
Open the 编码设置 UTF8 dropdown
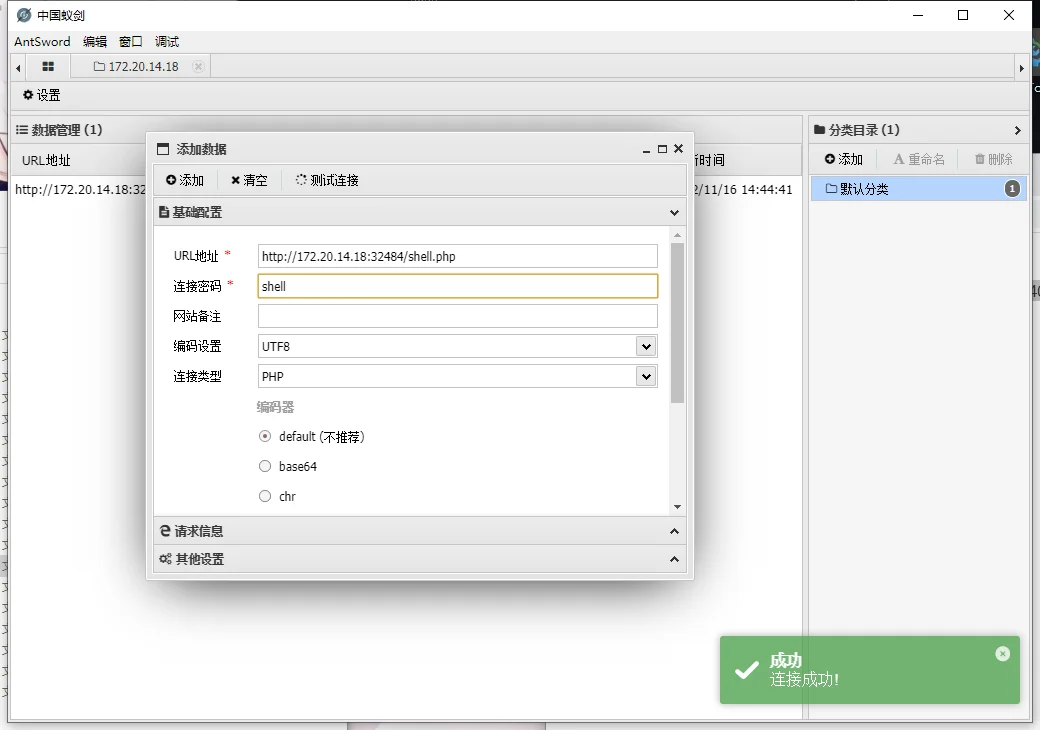[x=646, y=346]
